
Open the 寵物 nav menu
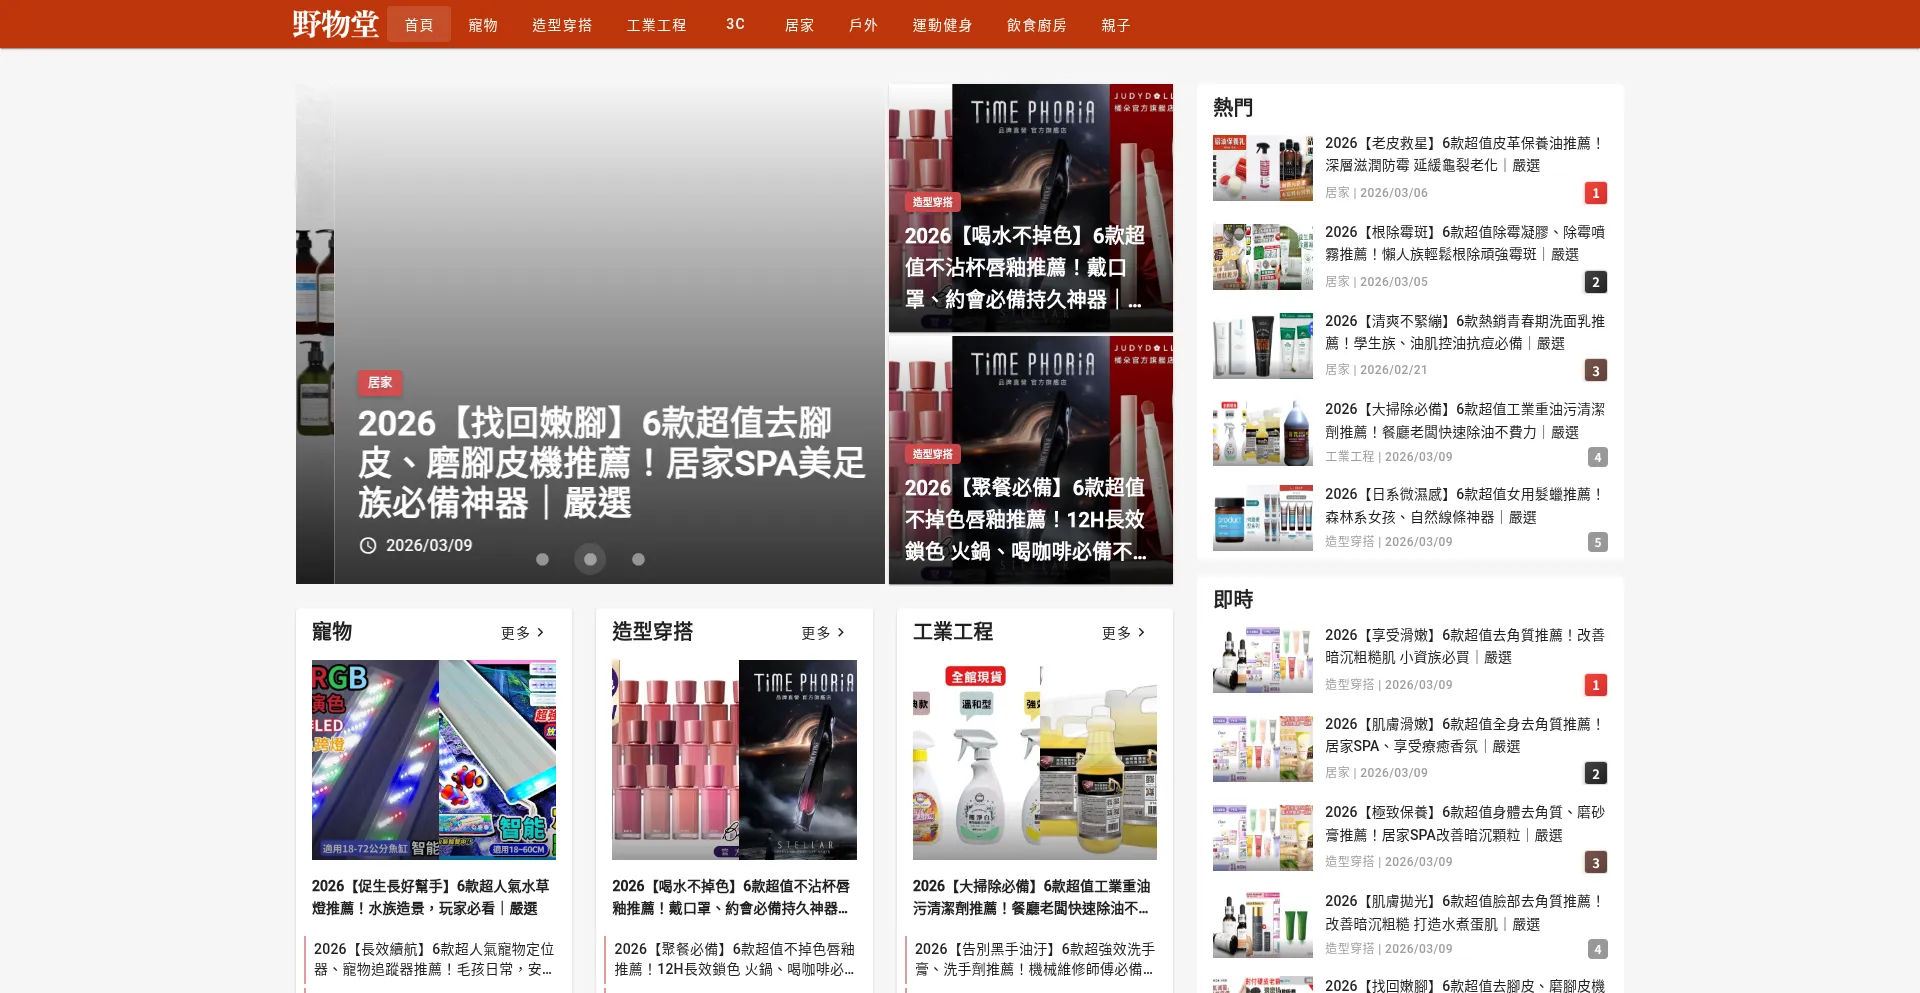tap(483, 25)
